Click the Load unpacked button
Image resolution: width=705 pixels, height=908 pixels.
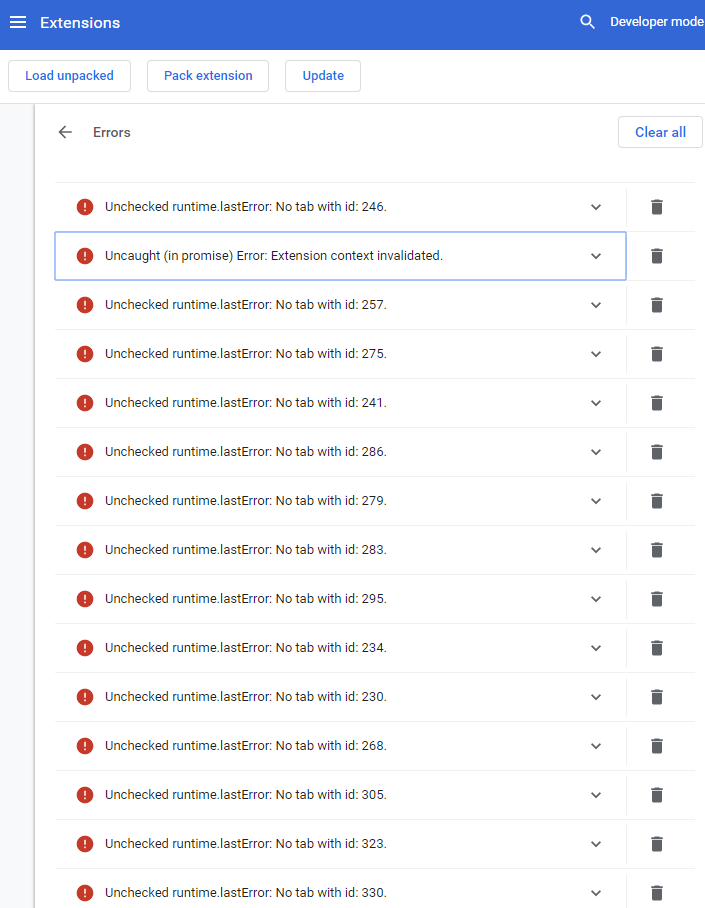(x=69, y=75)
